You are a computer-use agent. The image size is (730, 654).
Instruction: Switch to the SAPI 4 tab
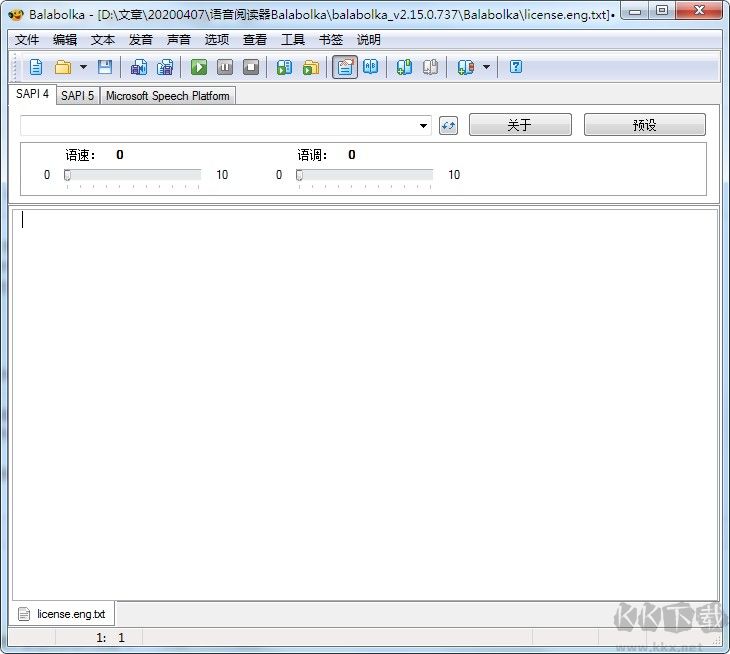pos(33,94)
